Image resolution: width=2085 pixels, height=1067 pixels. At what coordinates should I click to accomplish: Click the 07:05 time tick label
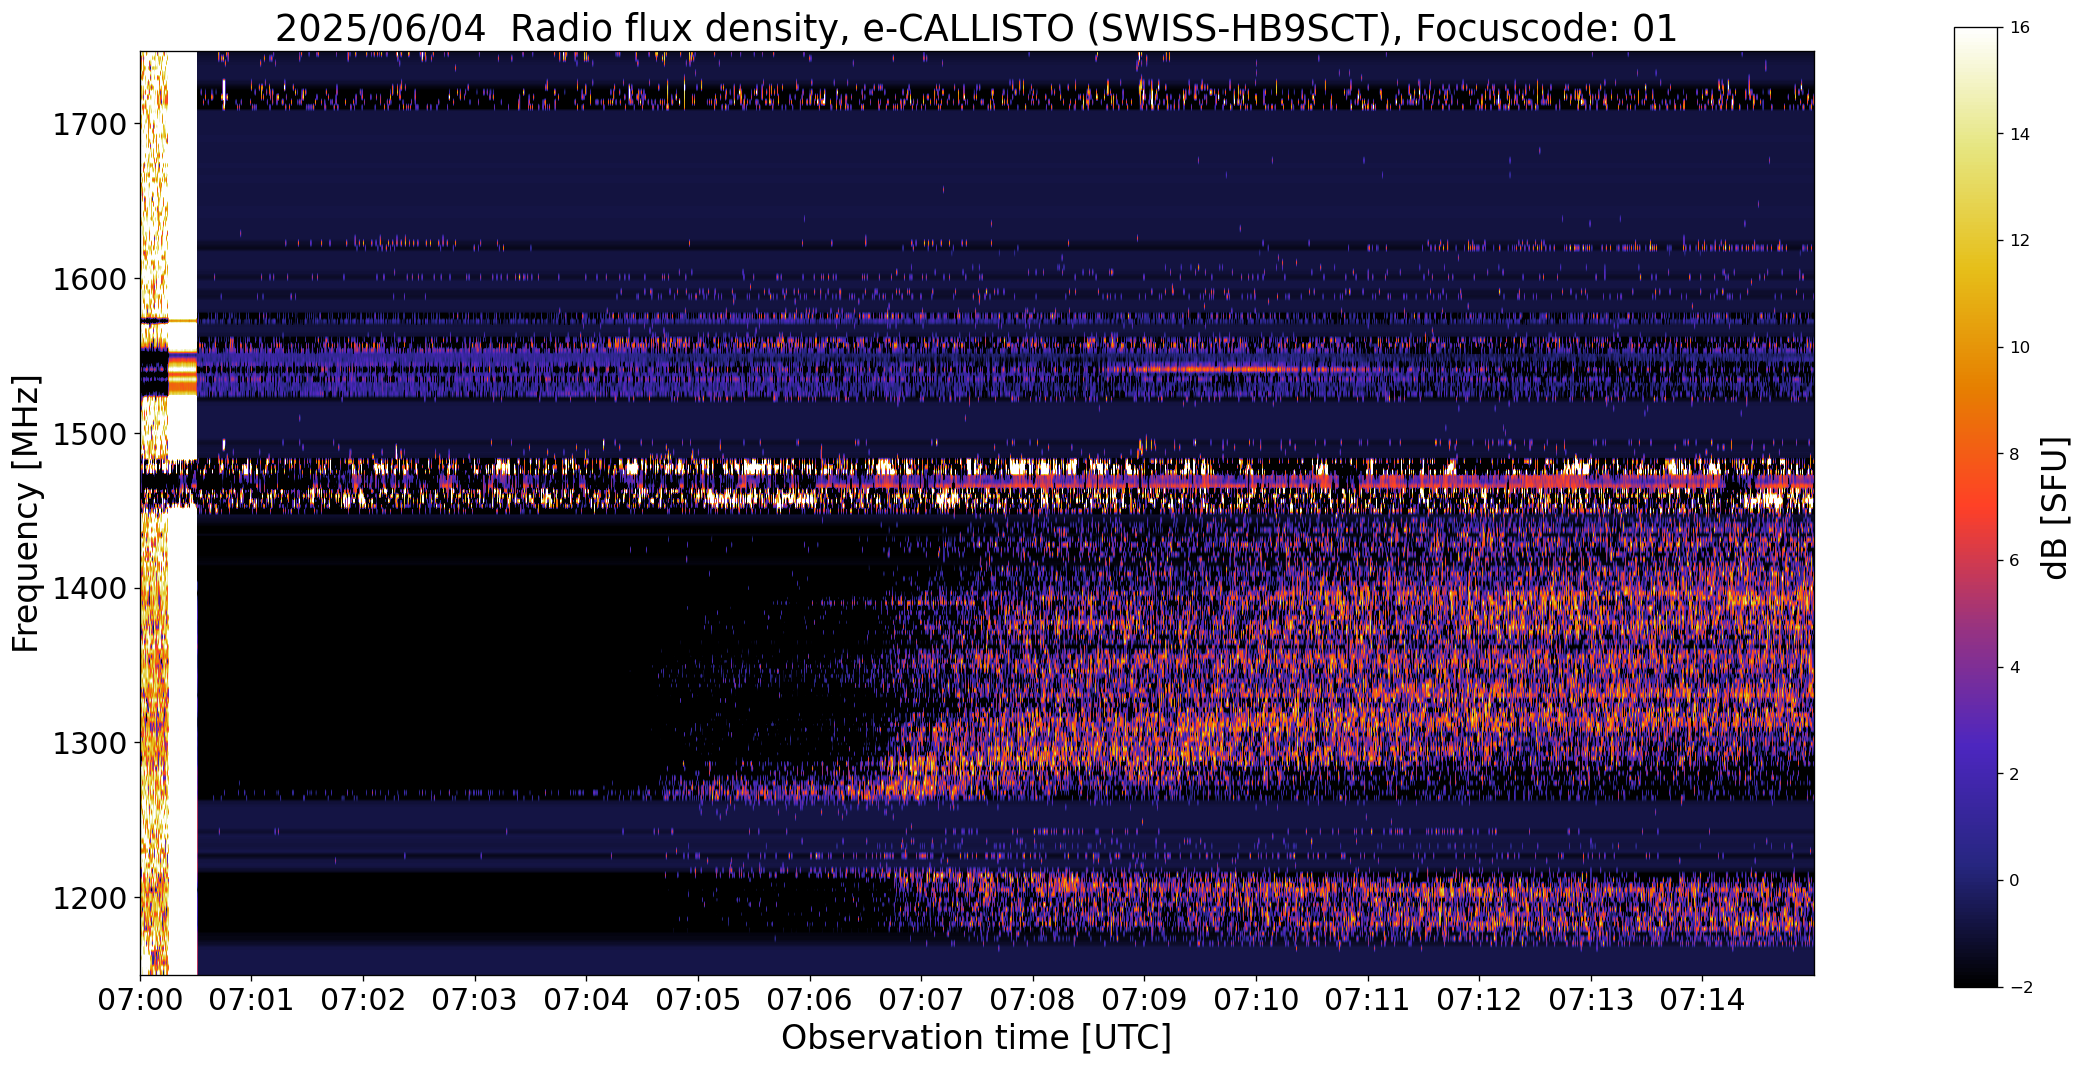(x=698, y=1000)
